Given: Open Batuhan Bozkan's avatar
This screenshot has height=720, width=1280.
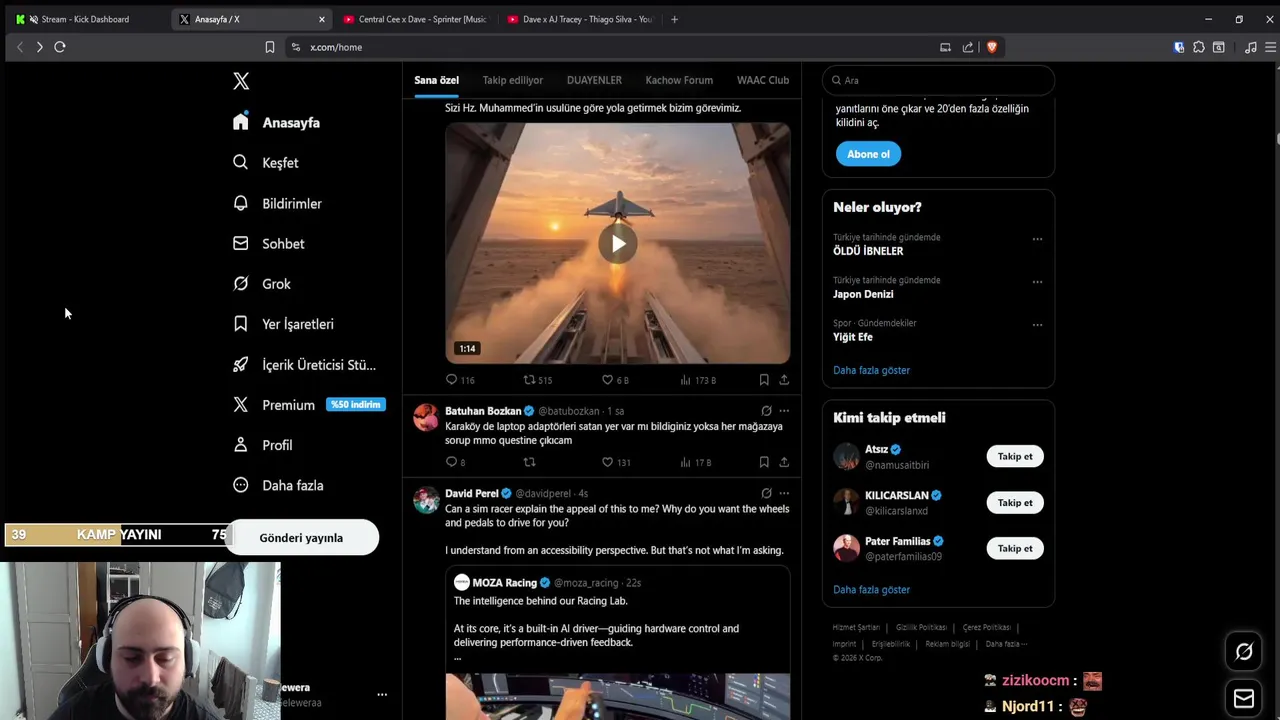Looking at the screenshot, I should coord(426,418).
